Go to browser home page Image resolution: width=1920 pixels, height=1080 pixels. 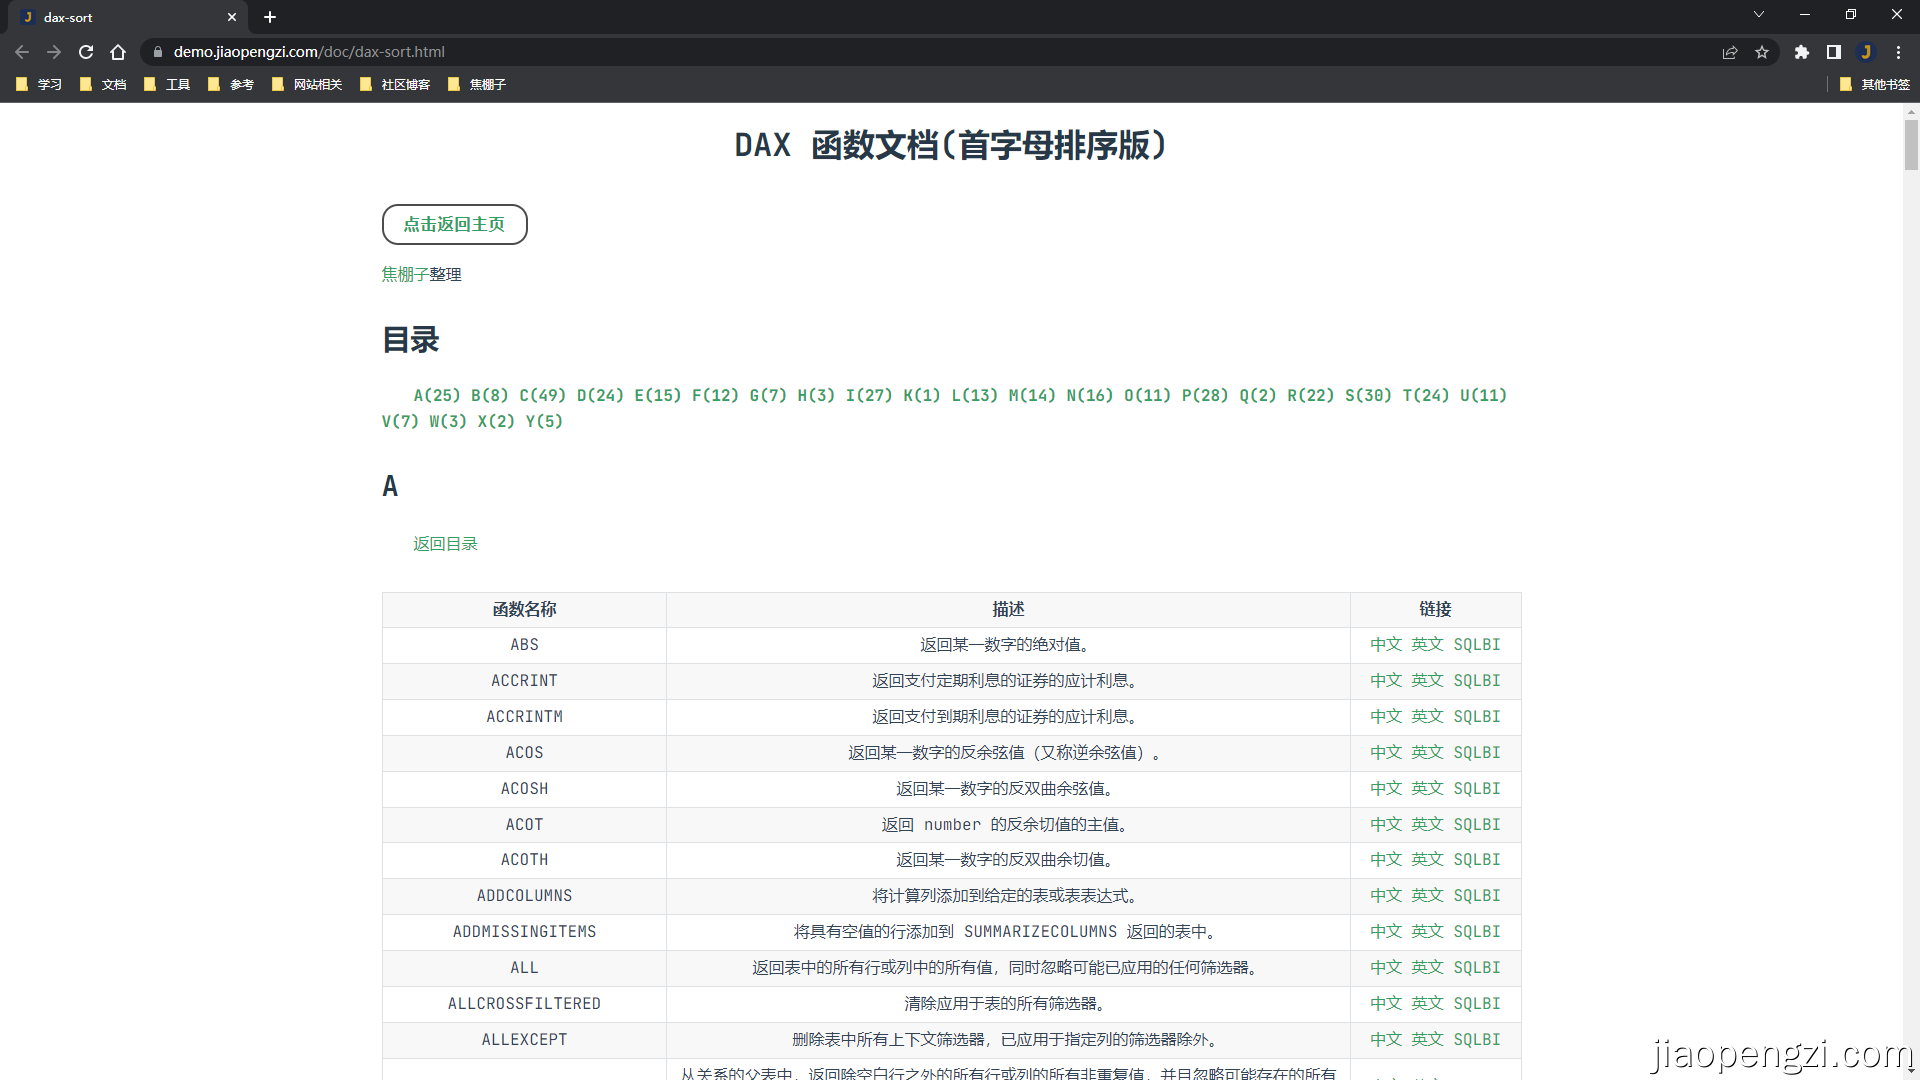pyautogui.click(x=118, y=52)
